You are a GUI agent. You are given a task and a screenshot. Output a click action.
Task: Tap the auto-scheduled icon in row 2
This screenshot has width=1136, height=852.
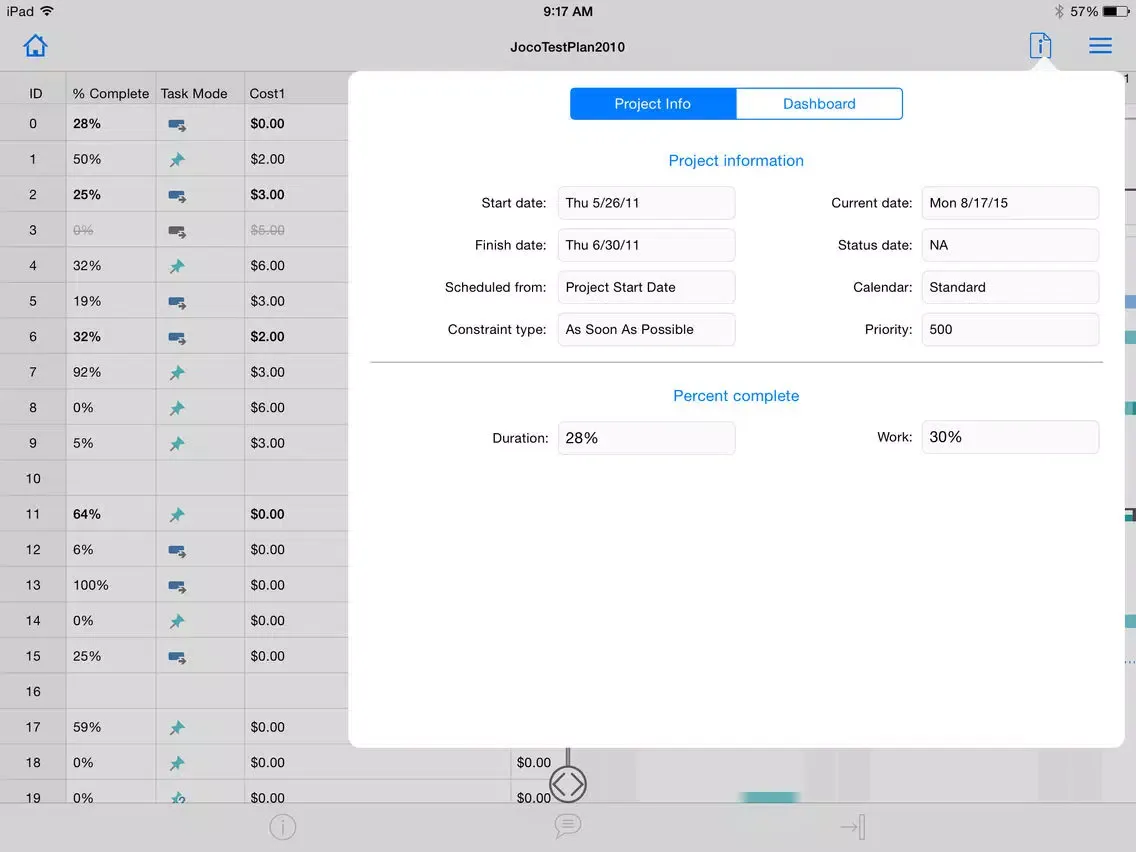pyautogui.click(x=177, y=196)
